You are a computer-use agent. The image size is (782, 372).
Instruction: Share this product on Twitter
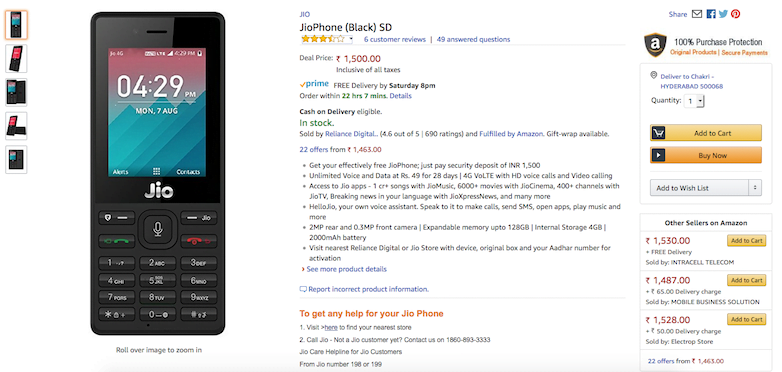(723, 14)
